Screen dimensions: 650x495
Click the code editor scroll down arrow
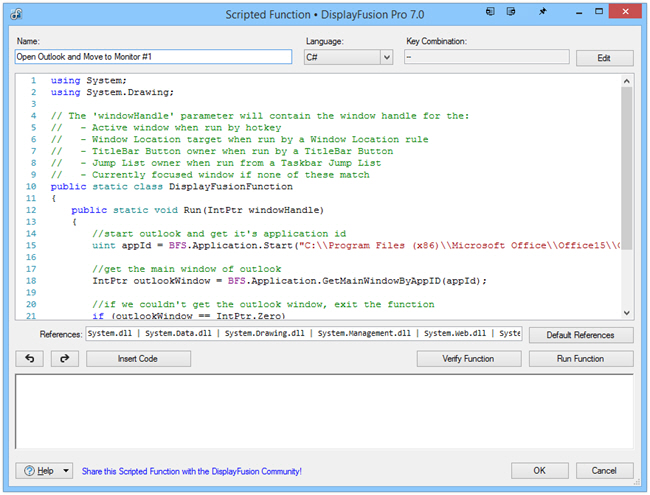pos(626,313)
